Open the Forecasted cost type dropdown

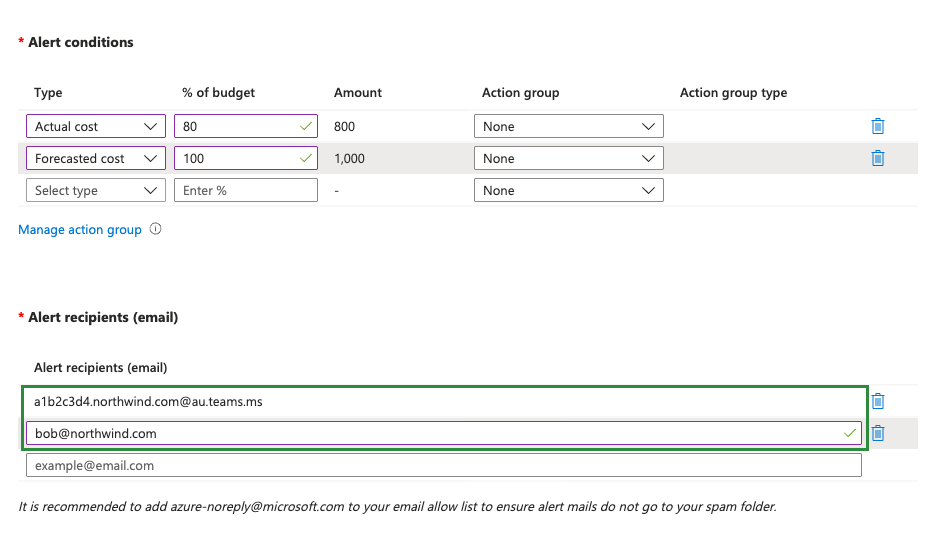point(96,159)
